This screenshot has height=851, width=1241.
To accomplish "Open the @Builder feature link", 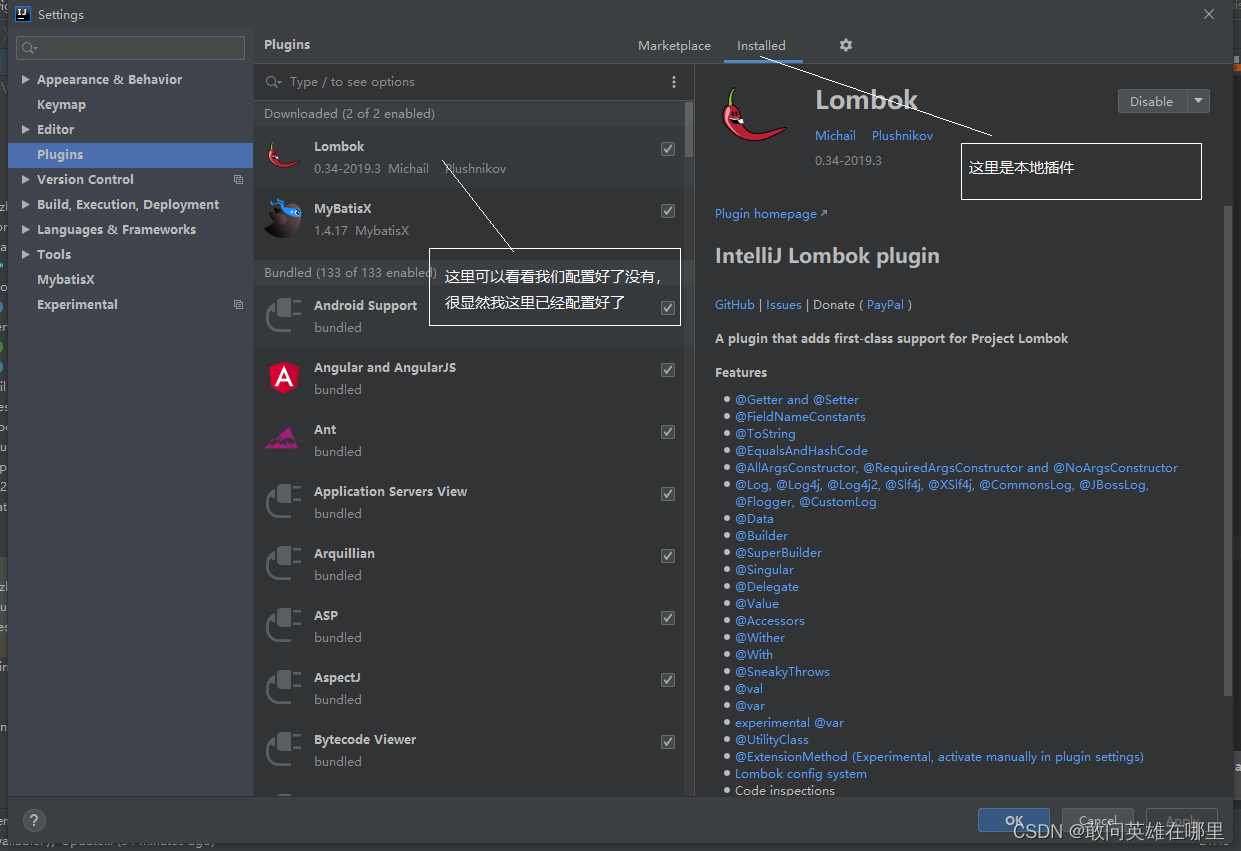I will [x=761, y=536].
